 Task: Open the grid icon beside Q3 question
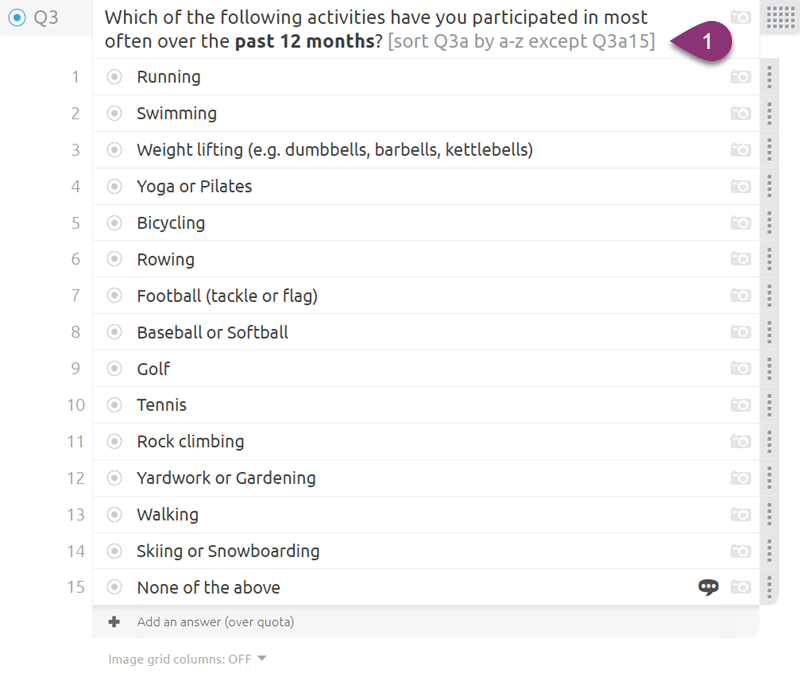[x=780, y=17]
